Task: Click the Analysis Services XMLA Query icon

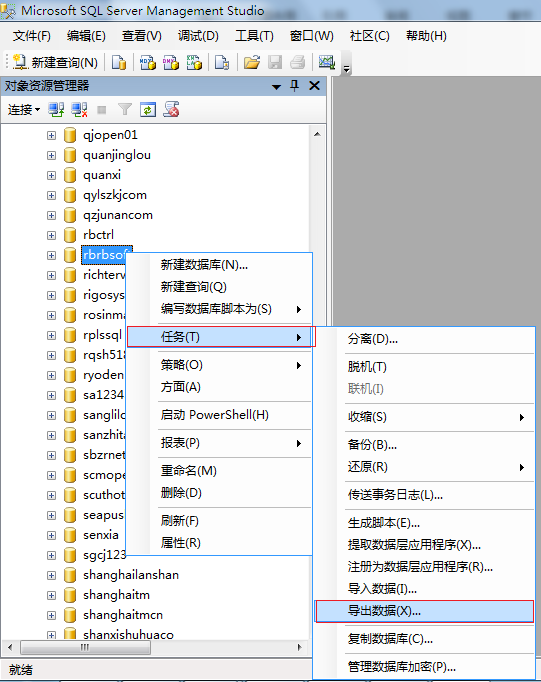Action: coord(194,63)
